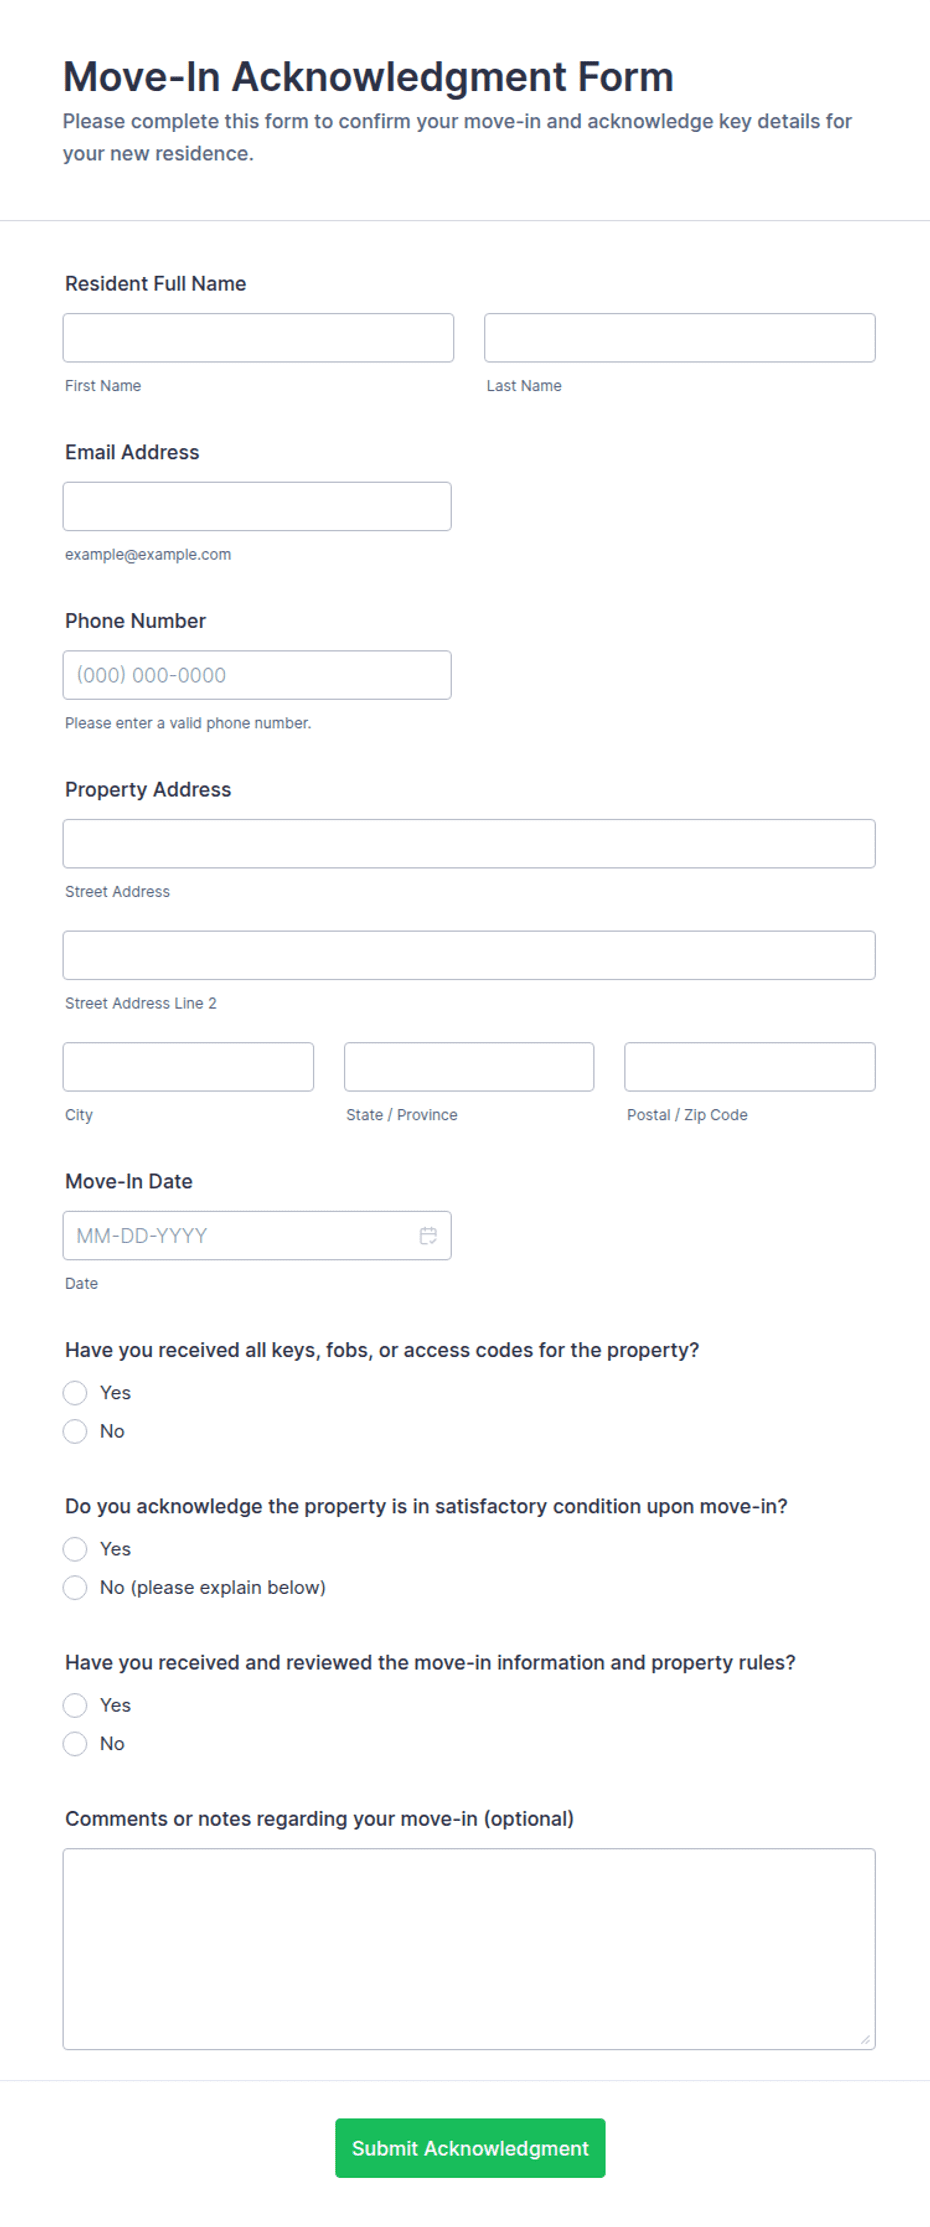This screenshot has width=930, height=2227.
Task: Focus the First Name field
Action: 258,338
